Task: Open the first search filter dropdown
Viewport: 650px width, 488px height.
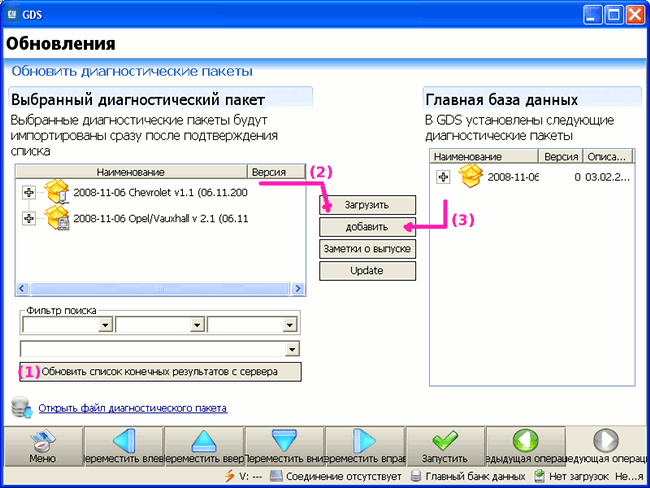Action: coord(105,325)
